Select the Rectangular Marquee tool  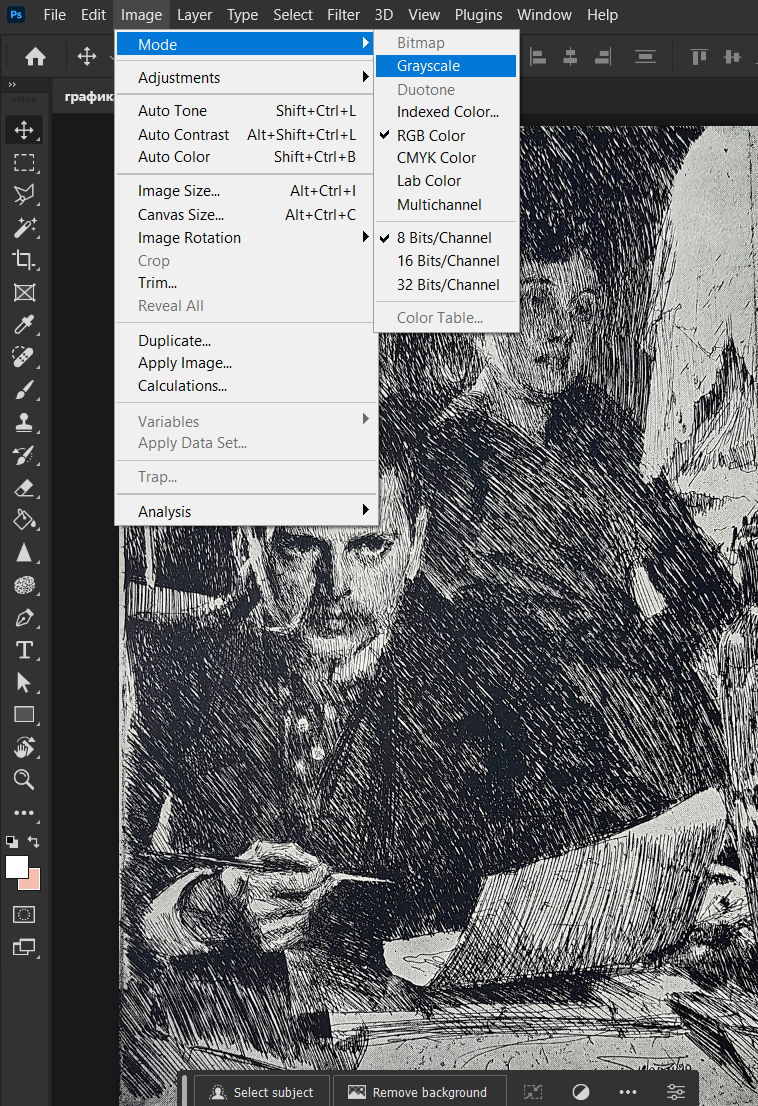24,163
